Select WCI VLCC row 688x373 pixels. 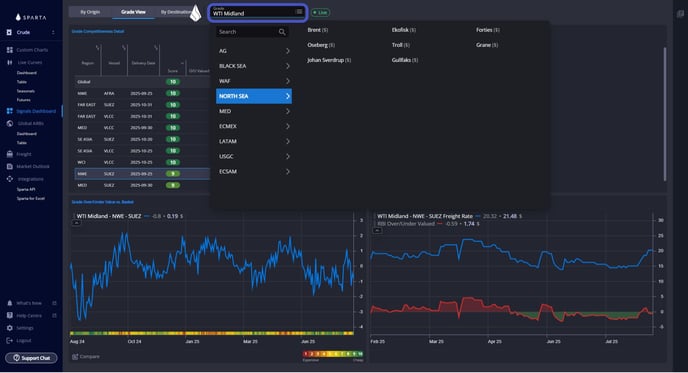[x=143, y=162]
